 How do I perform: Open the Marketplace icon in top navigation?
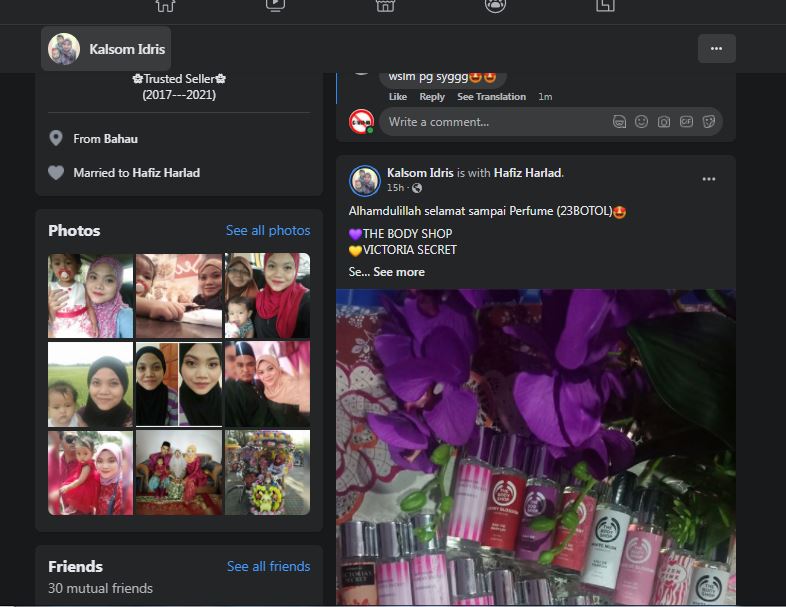point(385,6)
